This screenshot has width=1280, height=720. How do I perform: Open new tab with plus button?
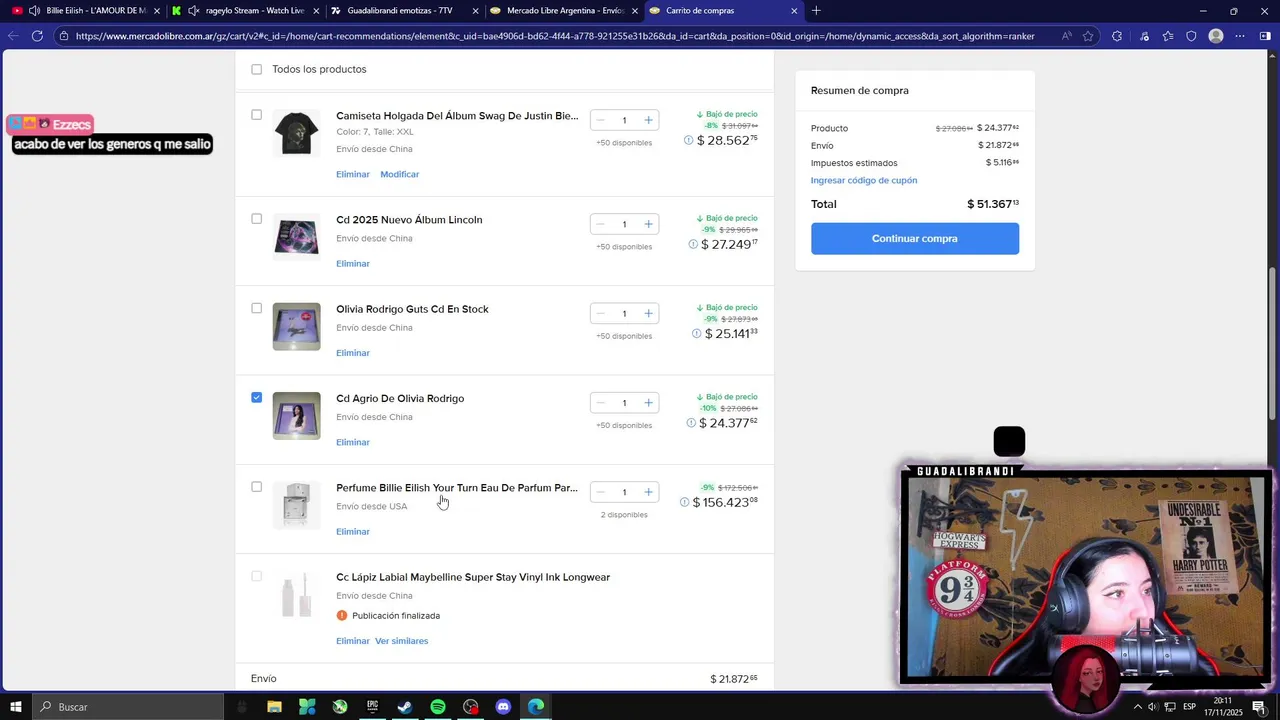click(816, 11)
